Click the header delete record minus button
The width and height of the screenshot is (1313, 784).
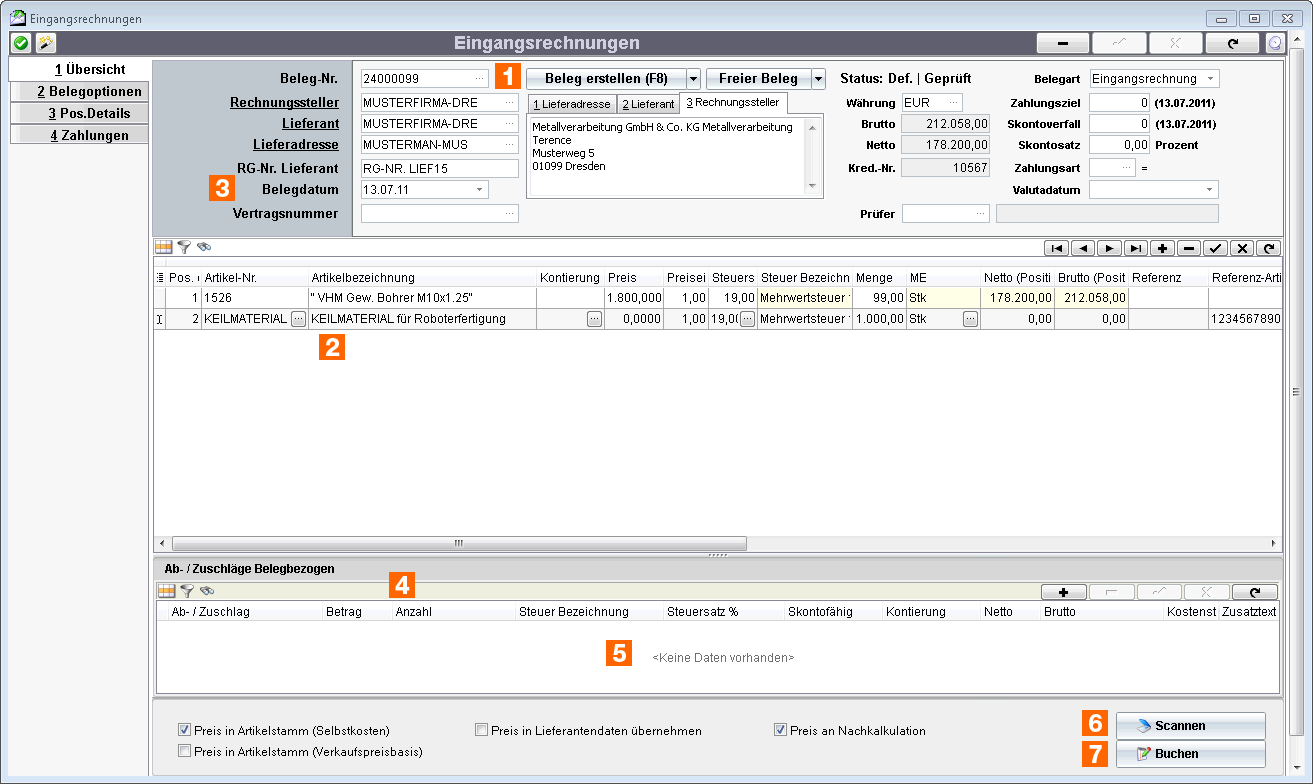1063,43
